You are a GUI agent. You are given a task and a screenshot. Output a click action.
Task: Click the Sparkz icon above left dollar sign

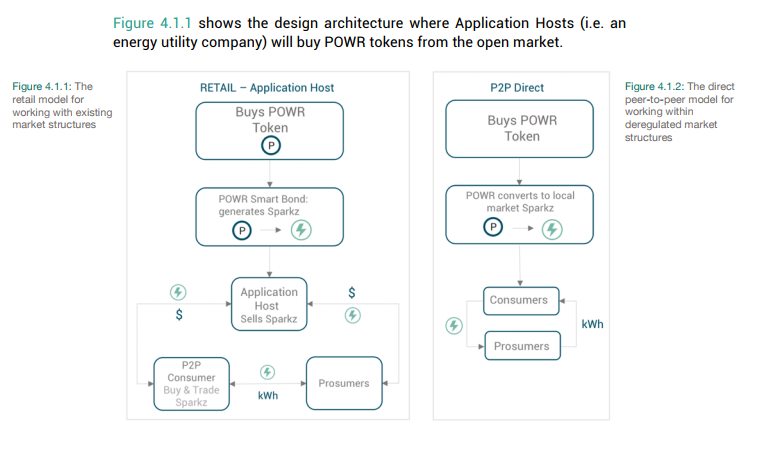pyautogui.click(x=178, y=292)
